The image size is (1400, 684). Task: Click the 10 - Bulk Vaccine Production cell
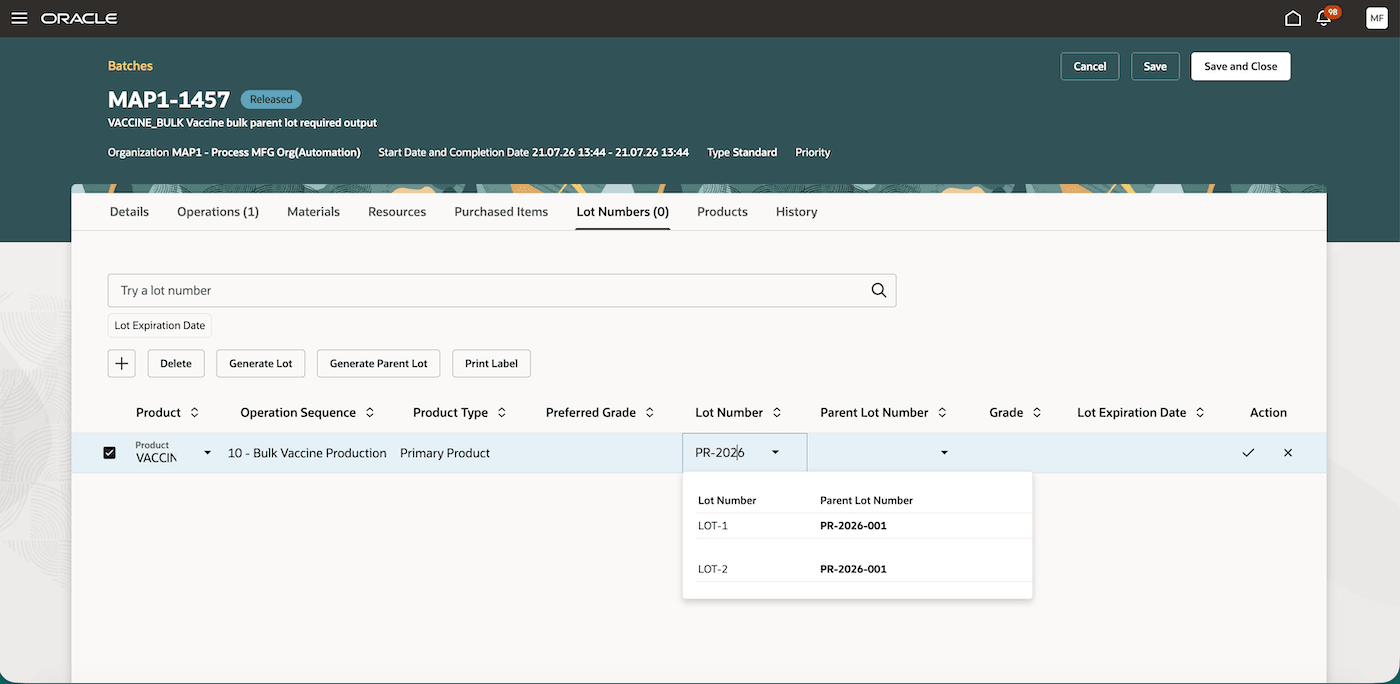(x=307, y=453)
